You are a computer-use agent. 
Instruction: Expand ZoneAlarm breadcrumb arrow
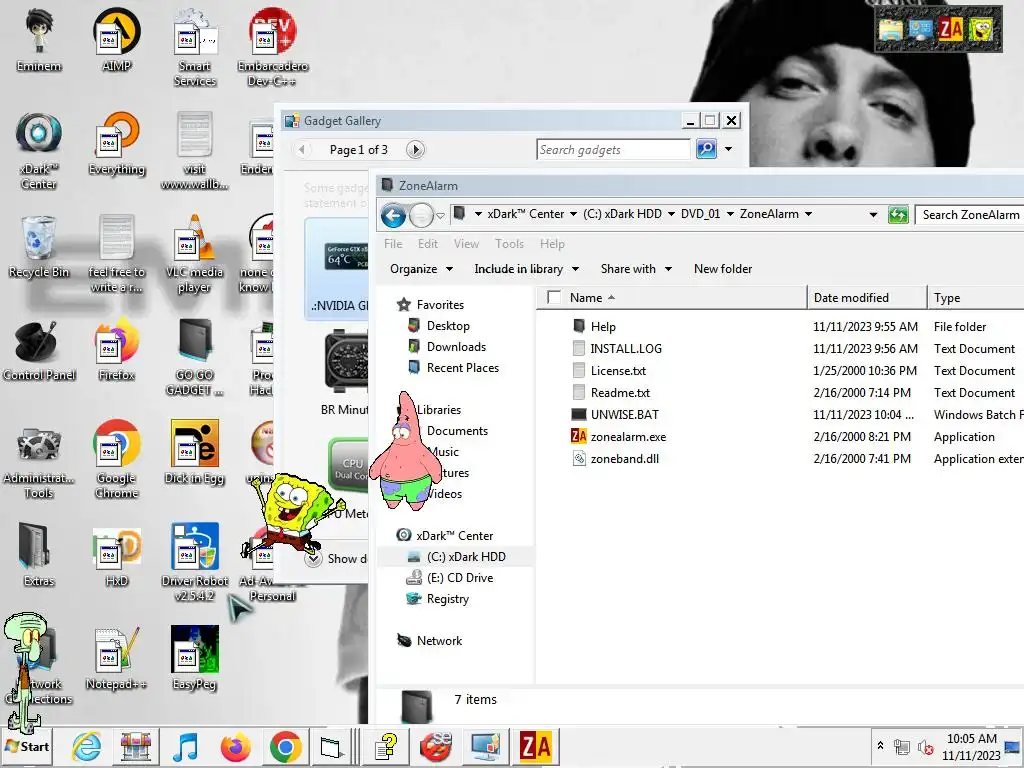point(808,214)
